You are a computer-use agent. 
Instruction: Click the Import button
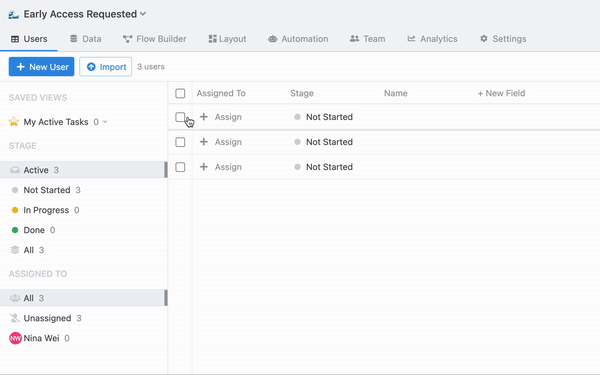(106, 67)
